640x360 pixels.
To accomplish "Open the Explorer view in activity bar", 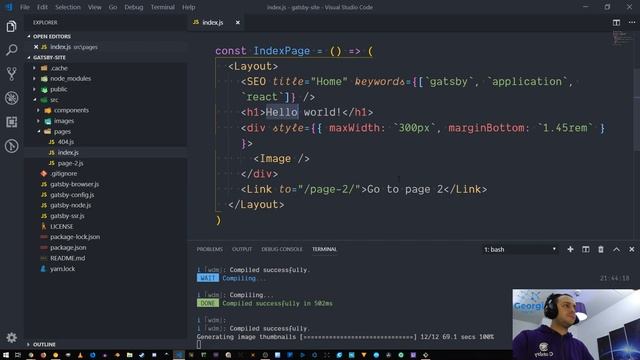I will click(x=11, y=27).
